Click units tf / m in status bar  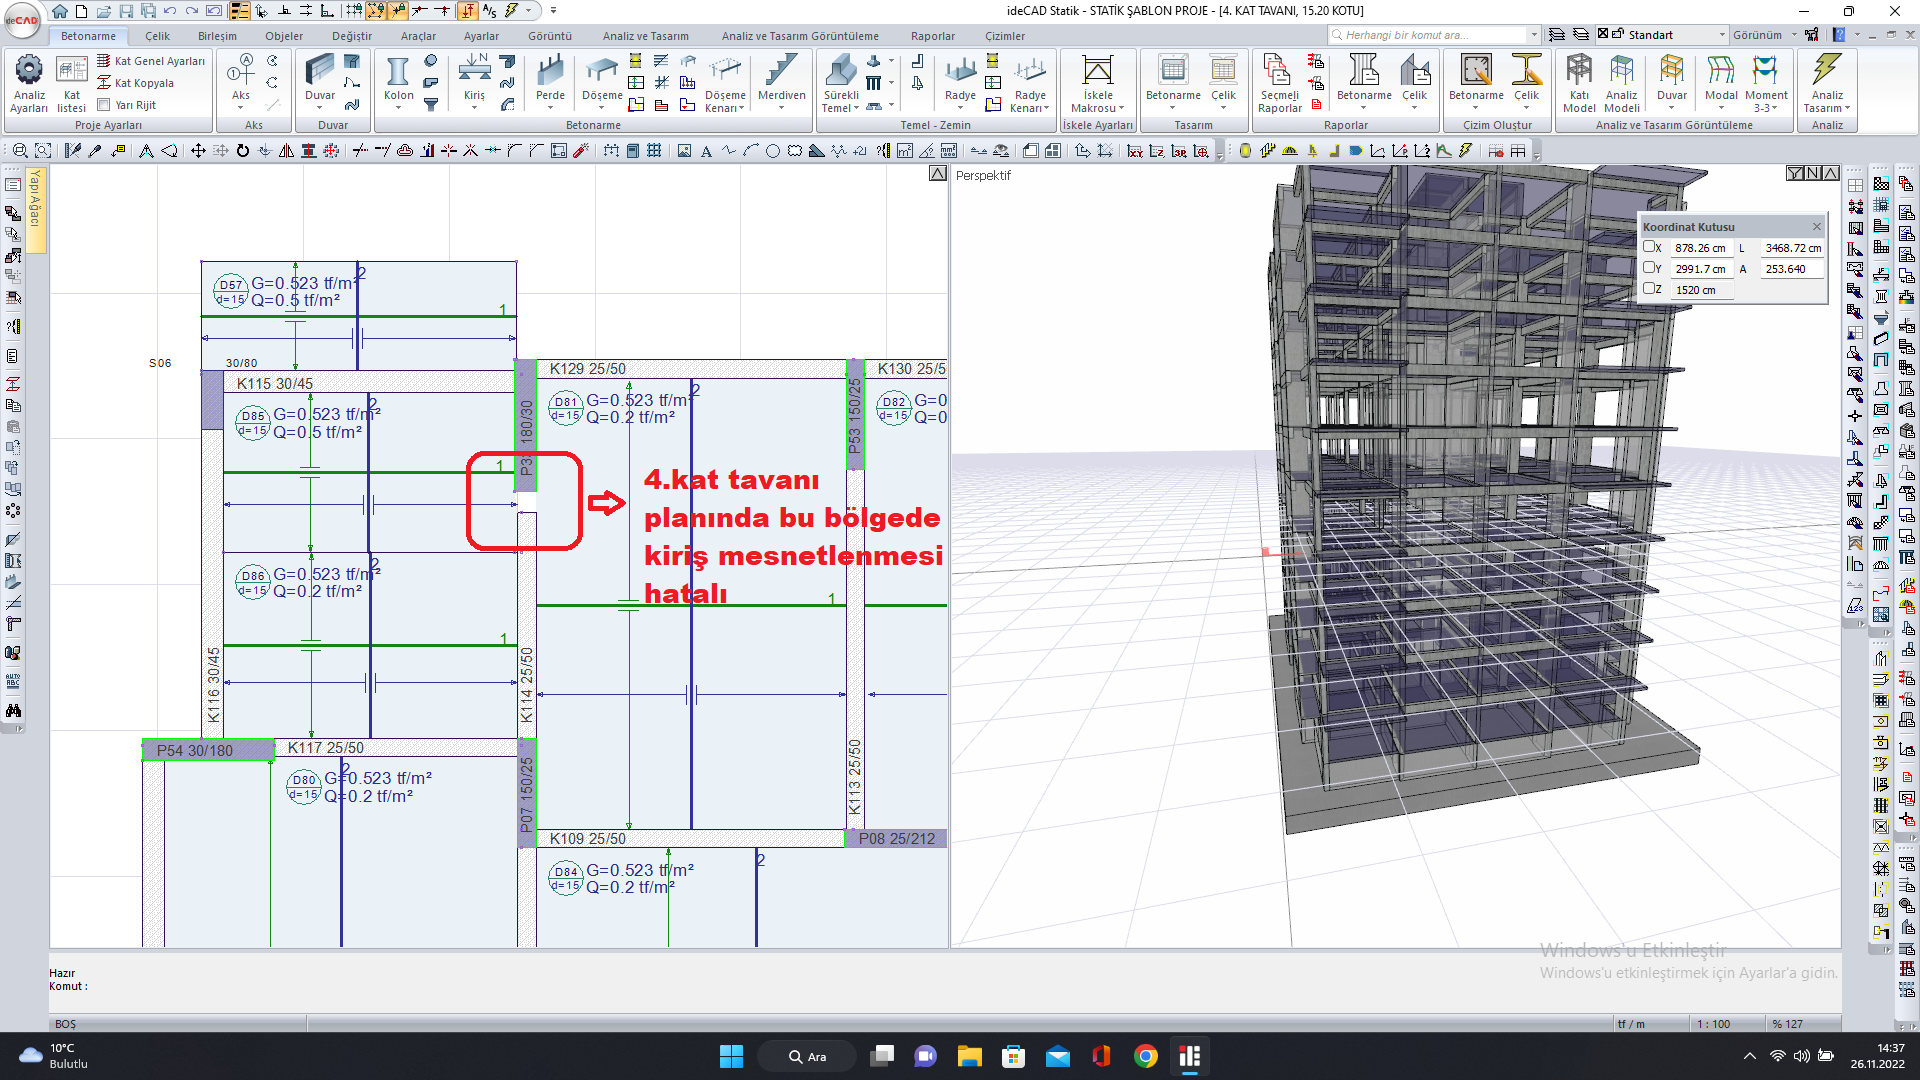tap(1631, 1024)
